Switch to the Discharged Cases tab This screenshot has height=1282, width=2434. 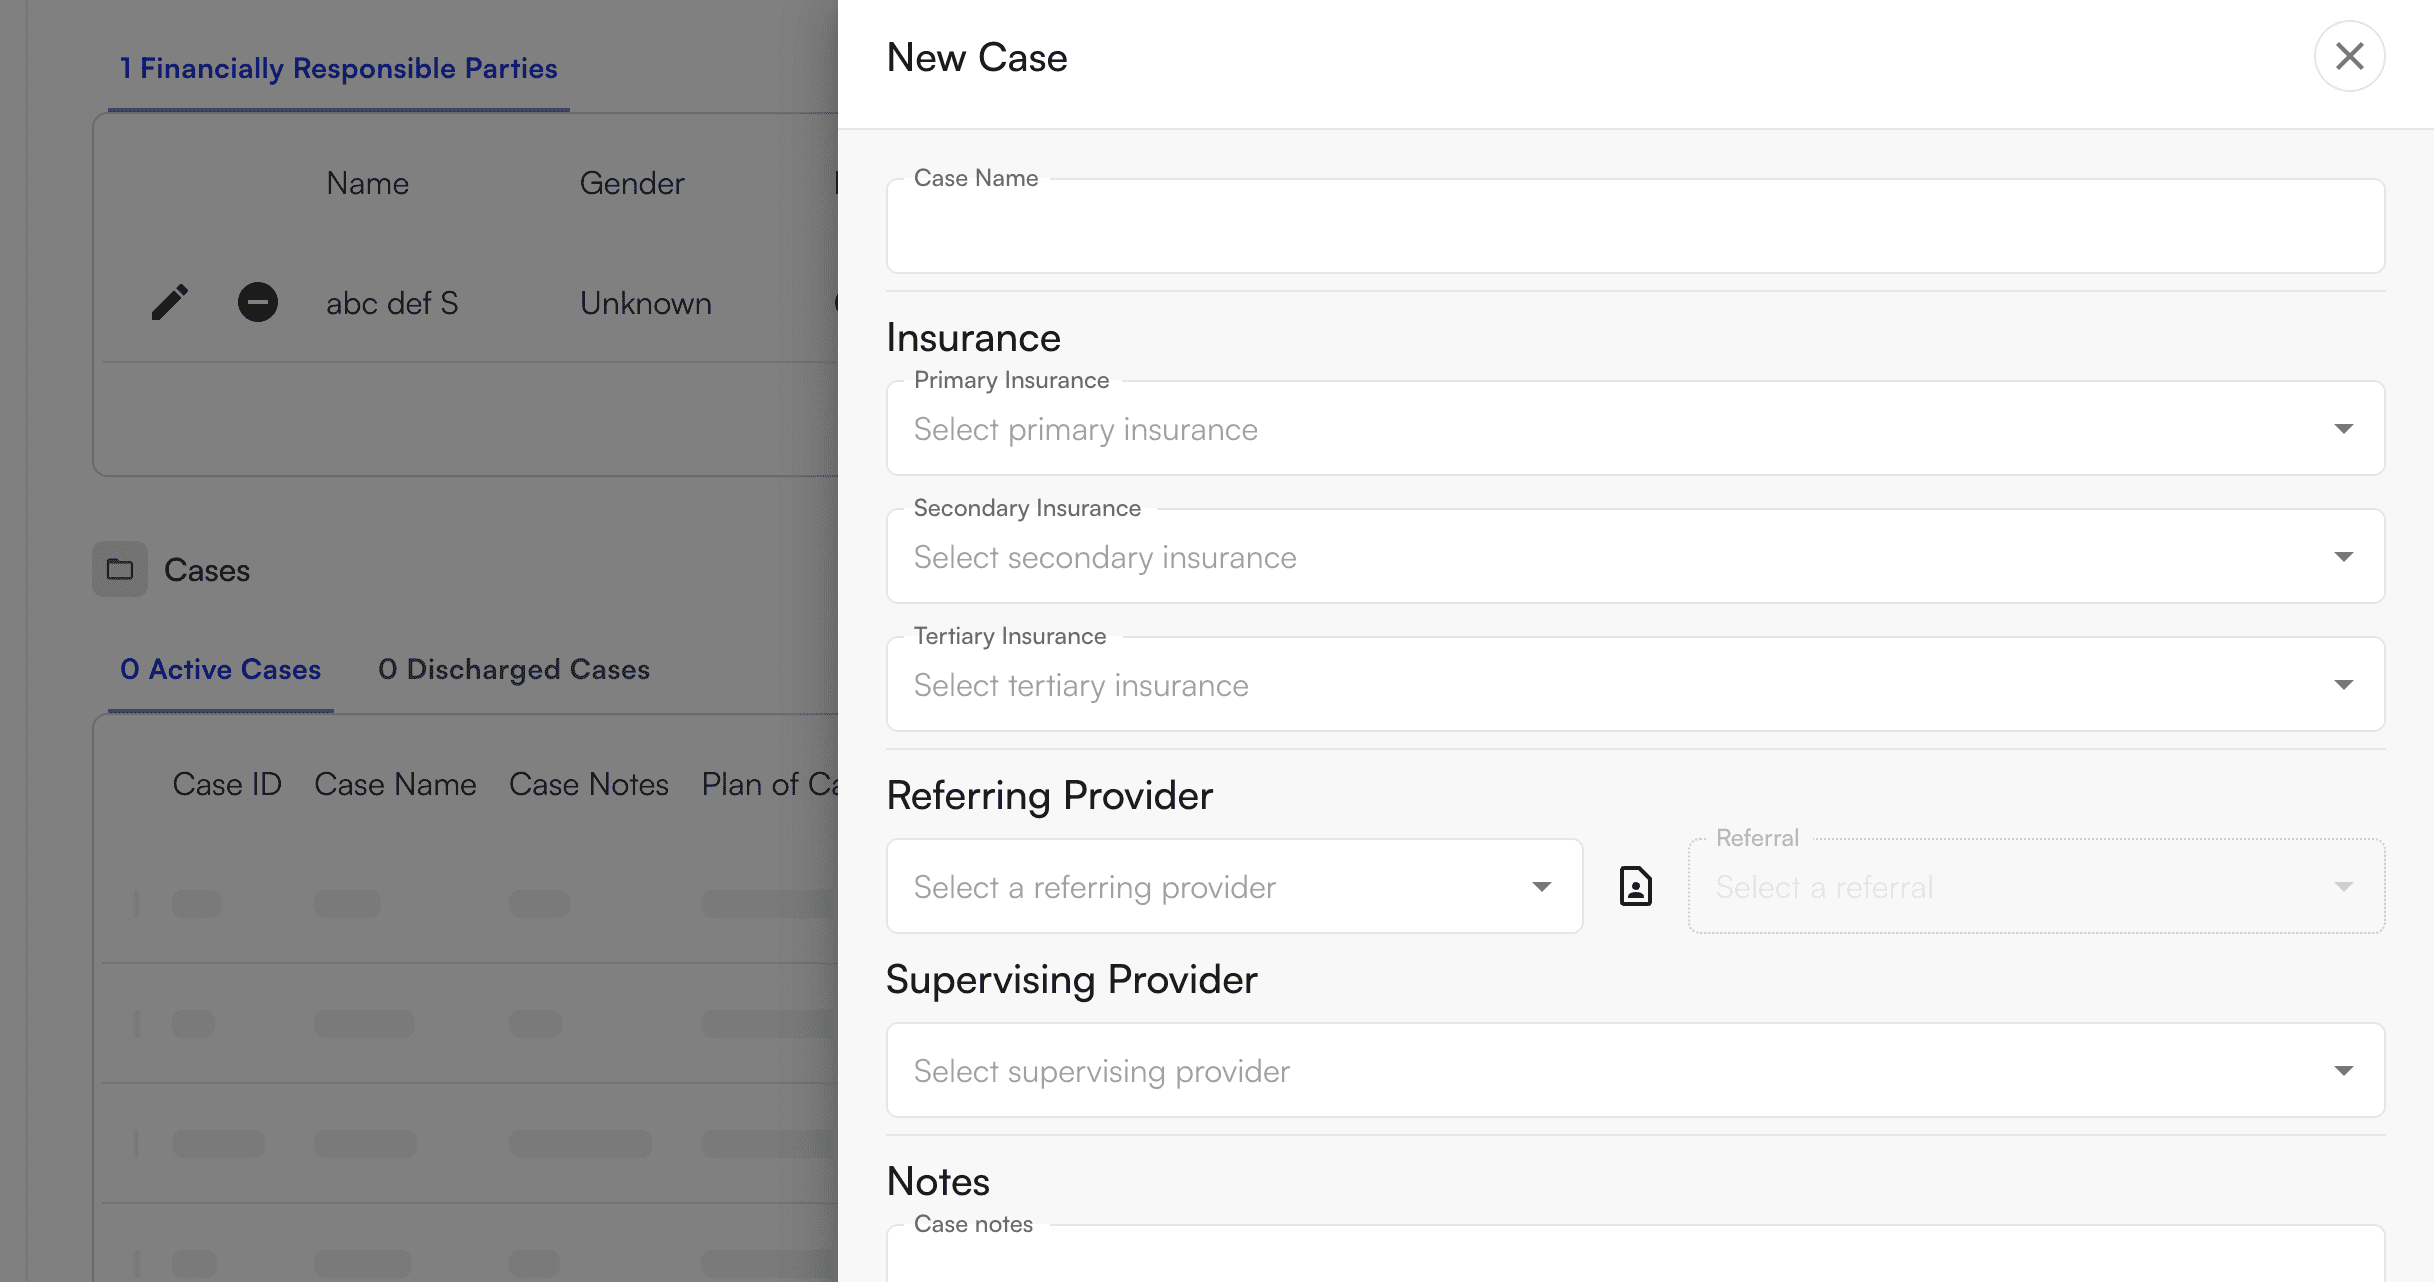coord(513,669)
